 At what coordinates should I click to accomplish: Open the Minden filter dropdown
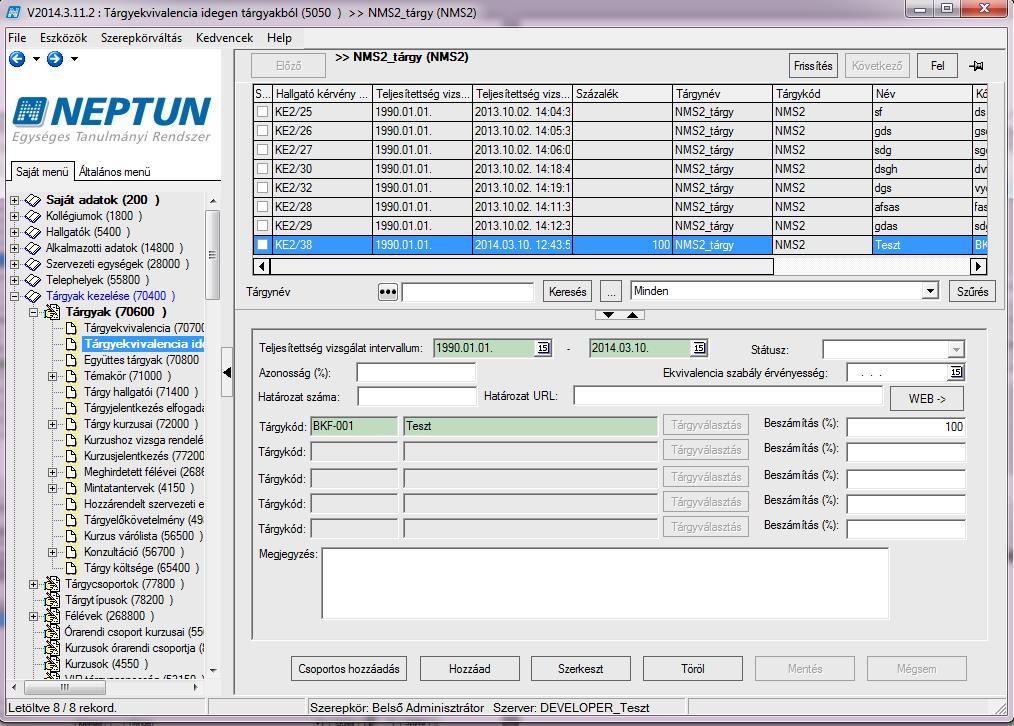(x=930, y=291)
